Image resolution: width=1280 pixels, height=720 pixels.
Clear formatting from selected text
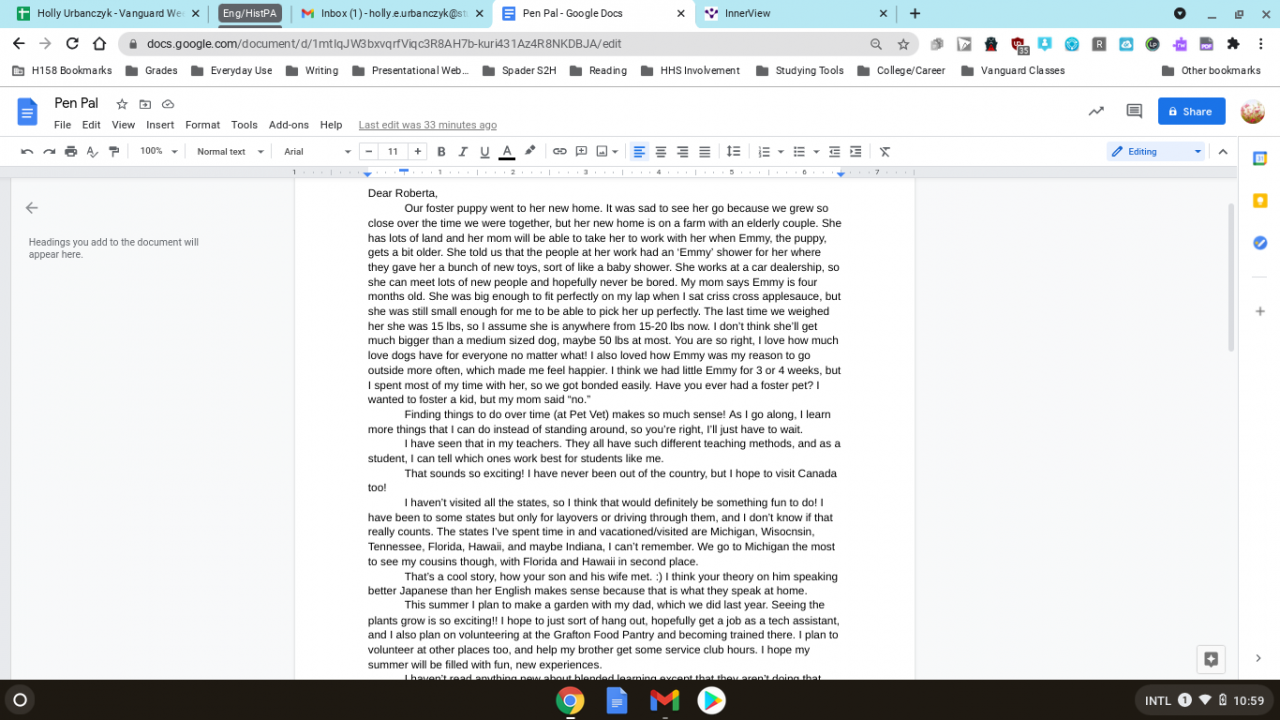[x=885, y=152]
